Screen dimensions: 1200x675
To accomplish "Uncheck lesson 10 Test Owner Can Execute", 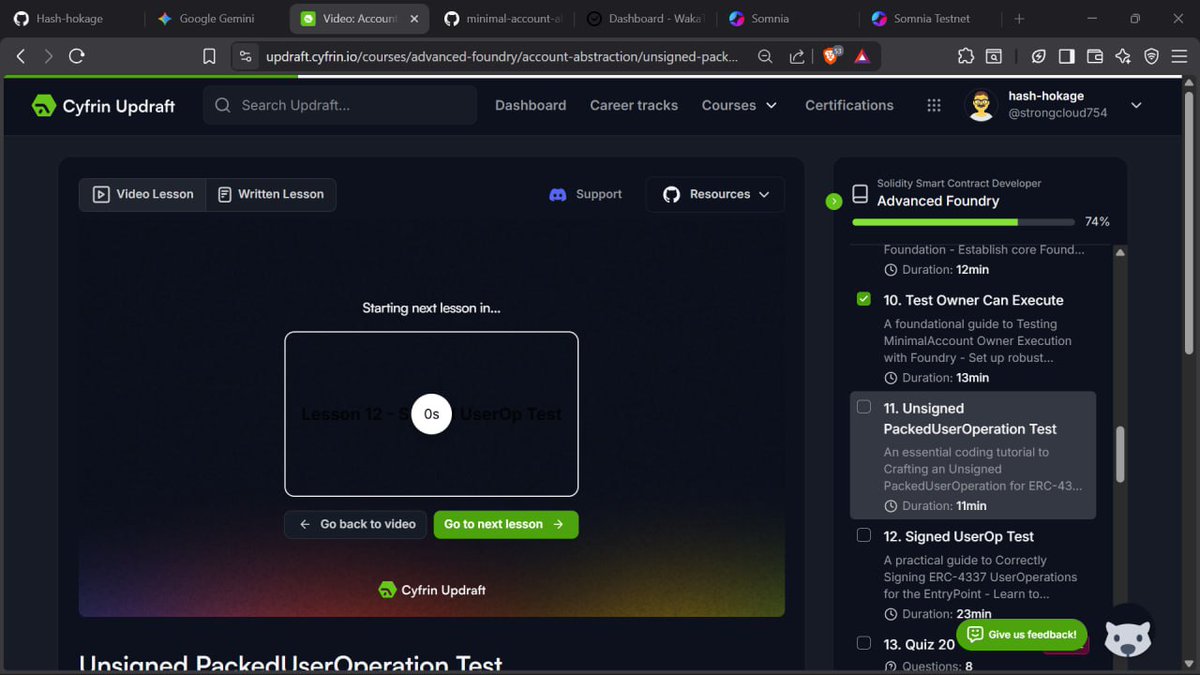I will 864,299.
